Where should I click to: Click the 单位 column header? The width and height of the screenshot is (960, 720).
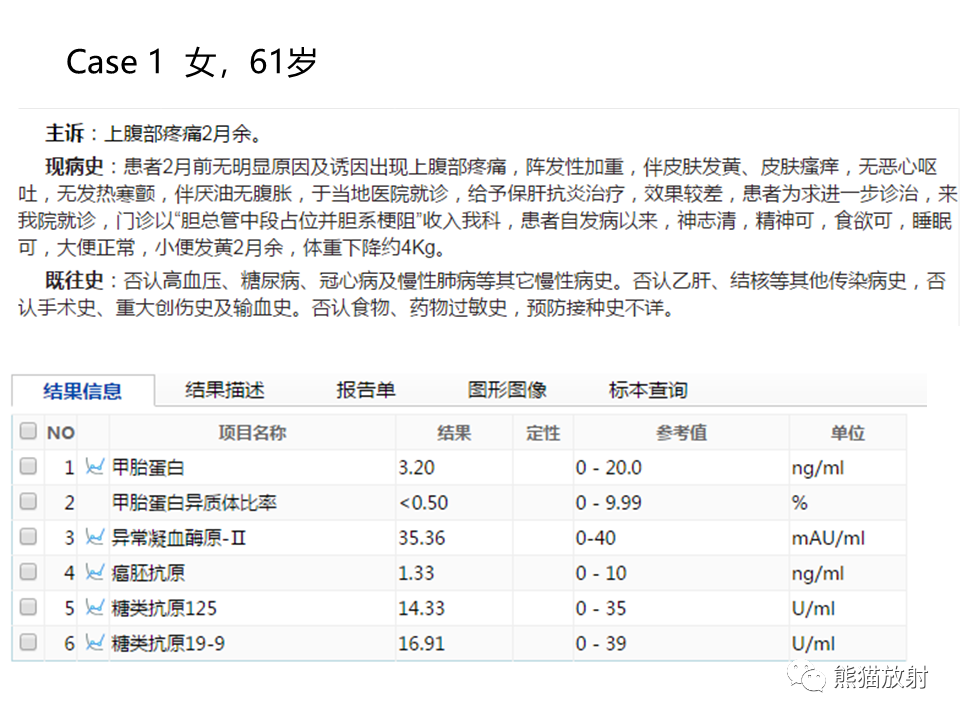pyautogui.click(x=847, y=433)
